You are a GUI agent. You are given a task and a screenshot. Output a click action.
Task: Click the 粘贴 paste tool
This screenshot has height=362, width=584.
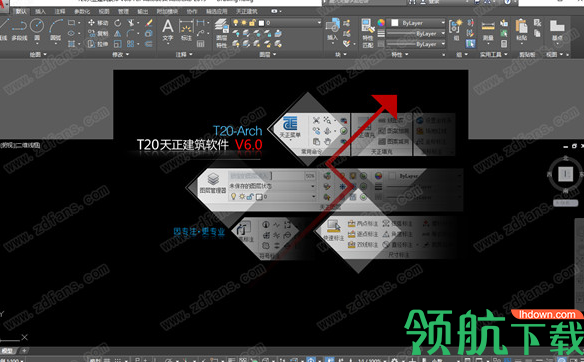pyautogui.click(x=521, y=30)
